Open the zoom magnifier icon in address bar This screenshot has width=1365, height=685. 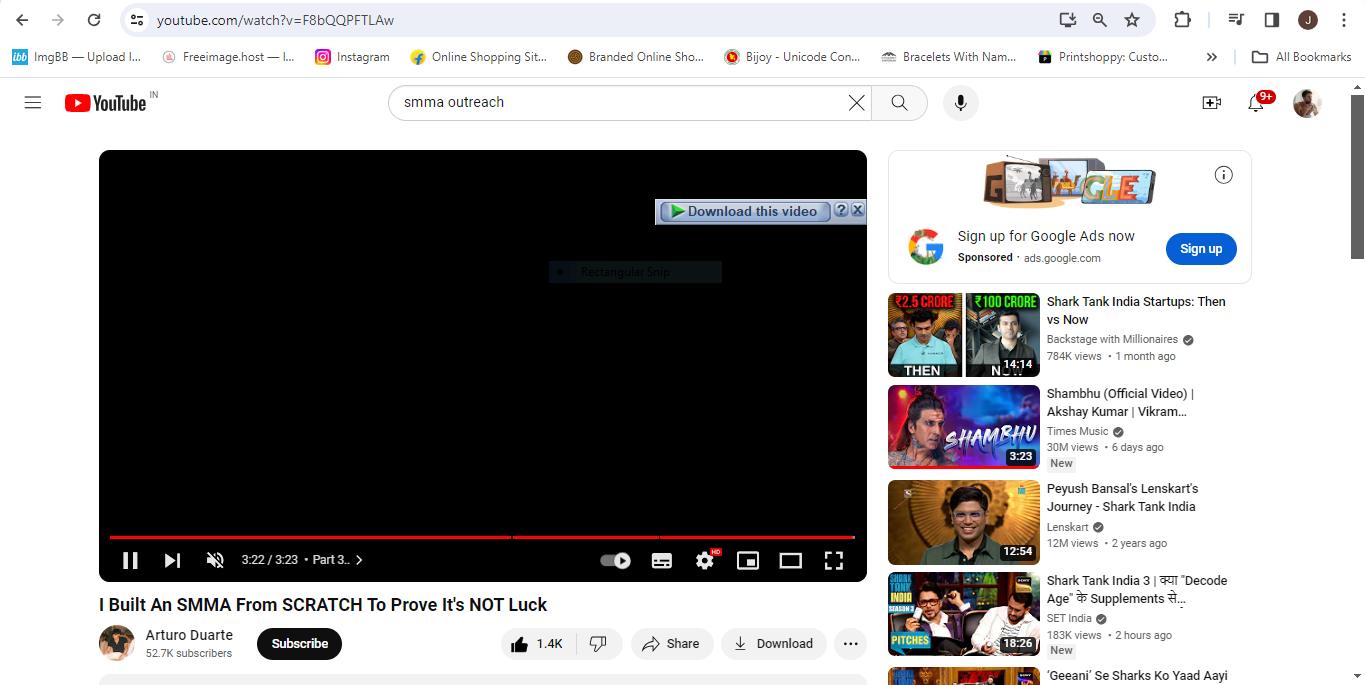[1100, 20]
